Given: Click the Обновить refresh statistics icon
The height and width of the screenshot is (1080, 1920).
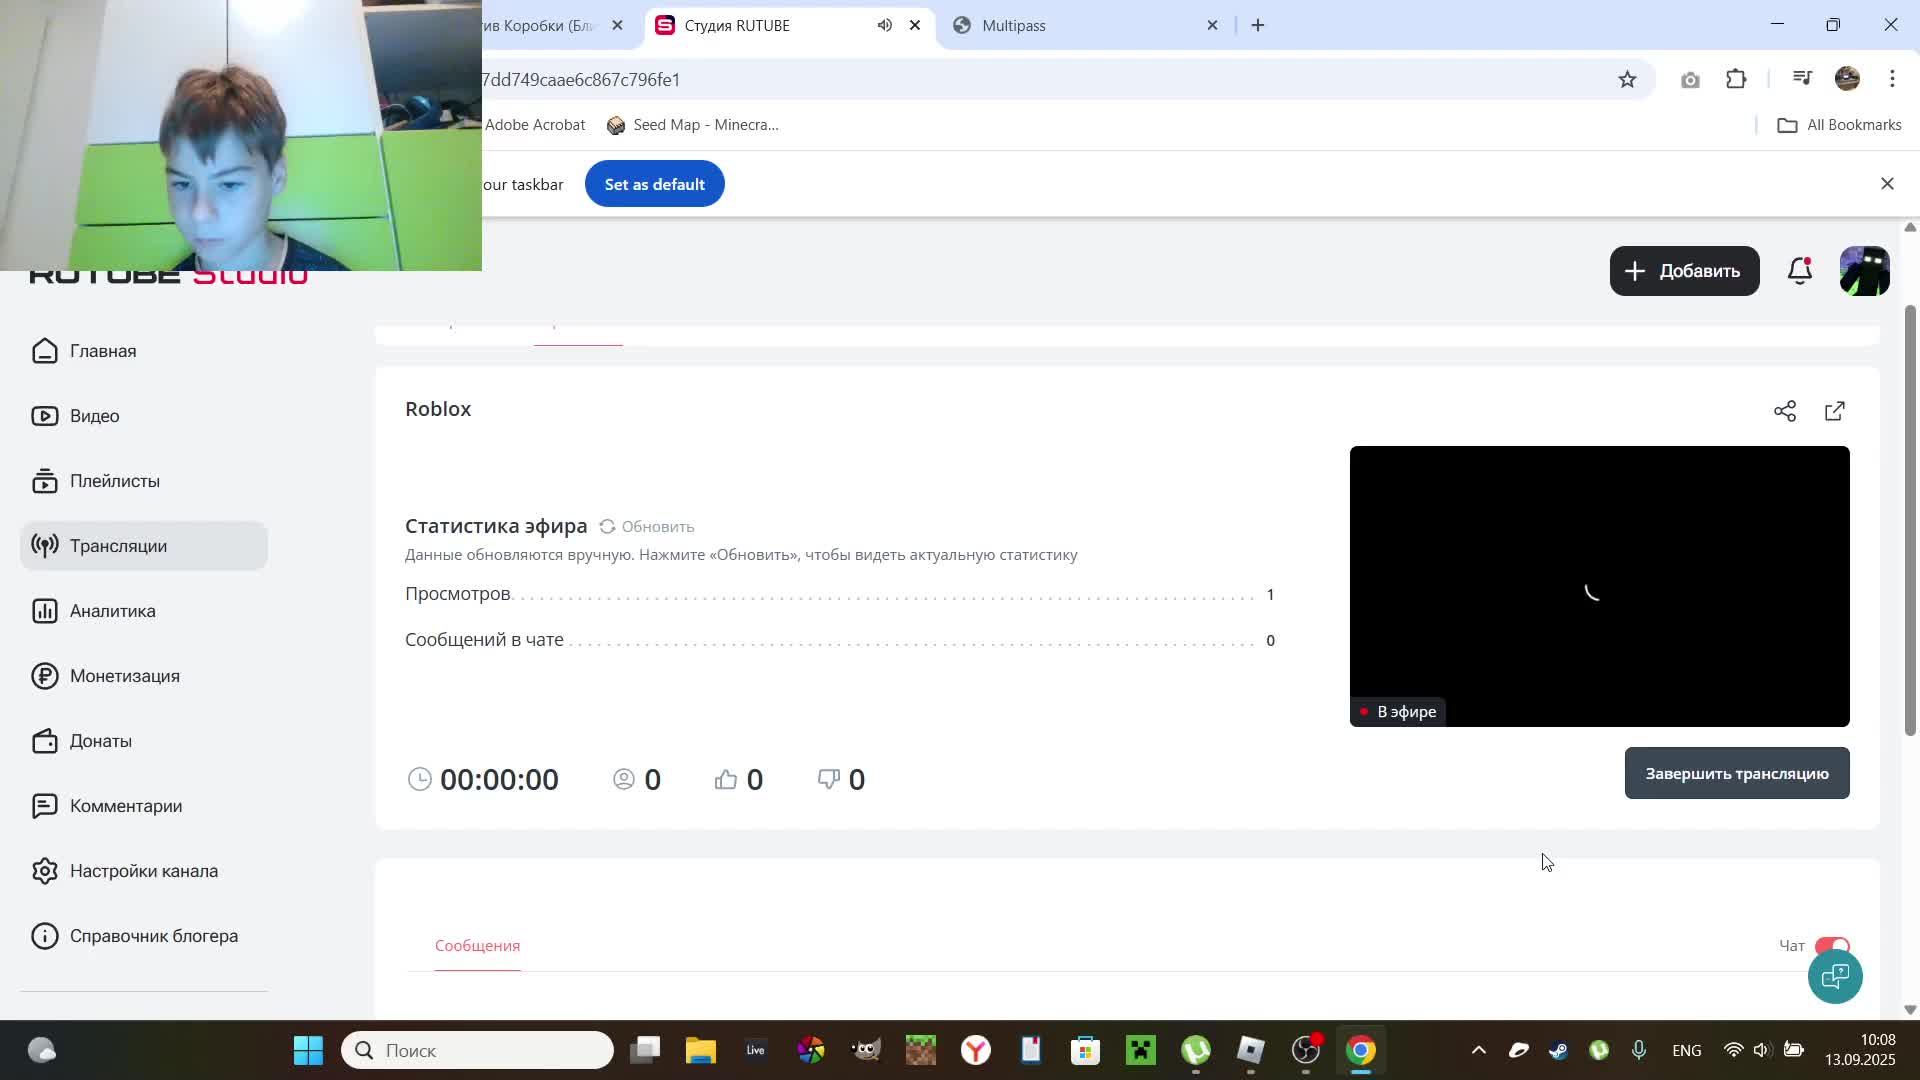Looking at the screenshot, I should 607,527.
